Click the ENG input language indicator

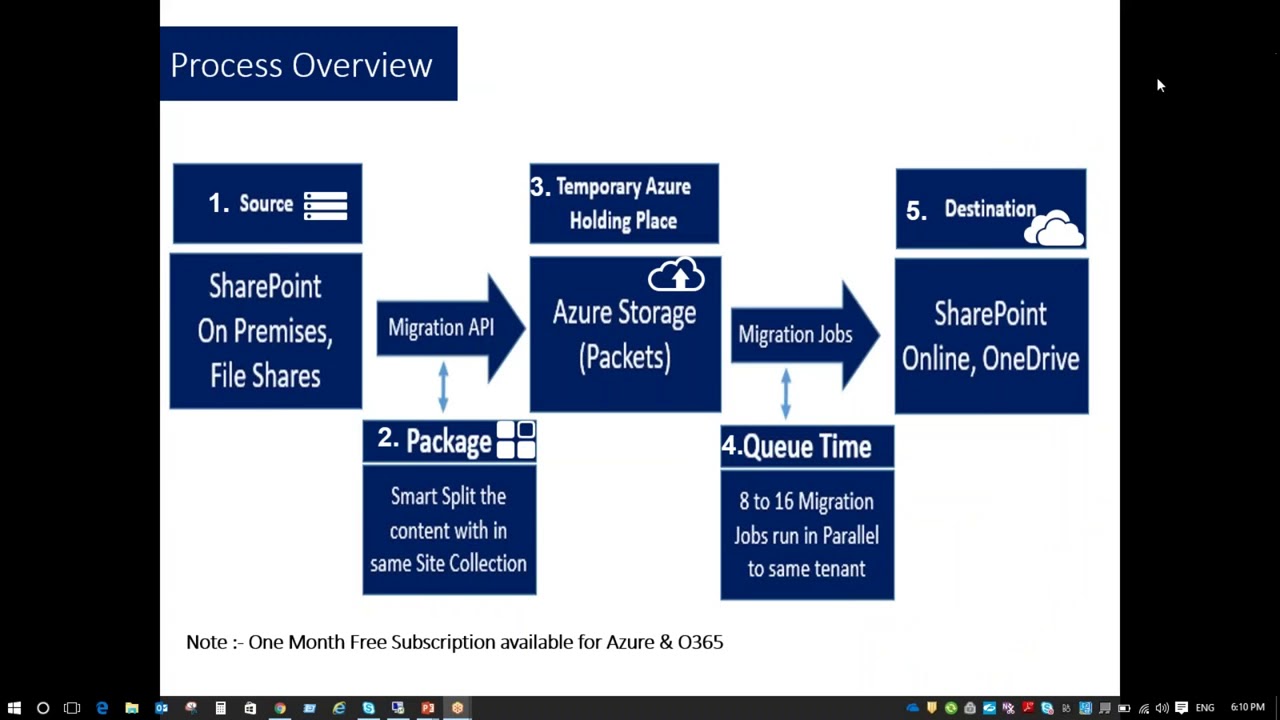(1205, 708)
